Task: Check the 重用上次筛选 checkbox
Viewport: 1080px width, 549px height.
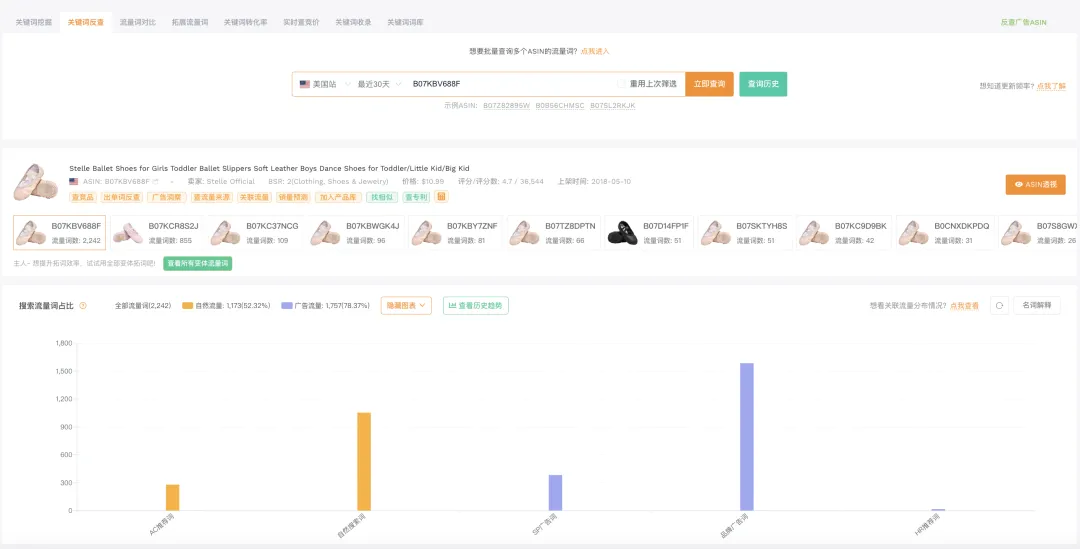Action: tap(621, 84)
